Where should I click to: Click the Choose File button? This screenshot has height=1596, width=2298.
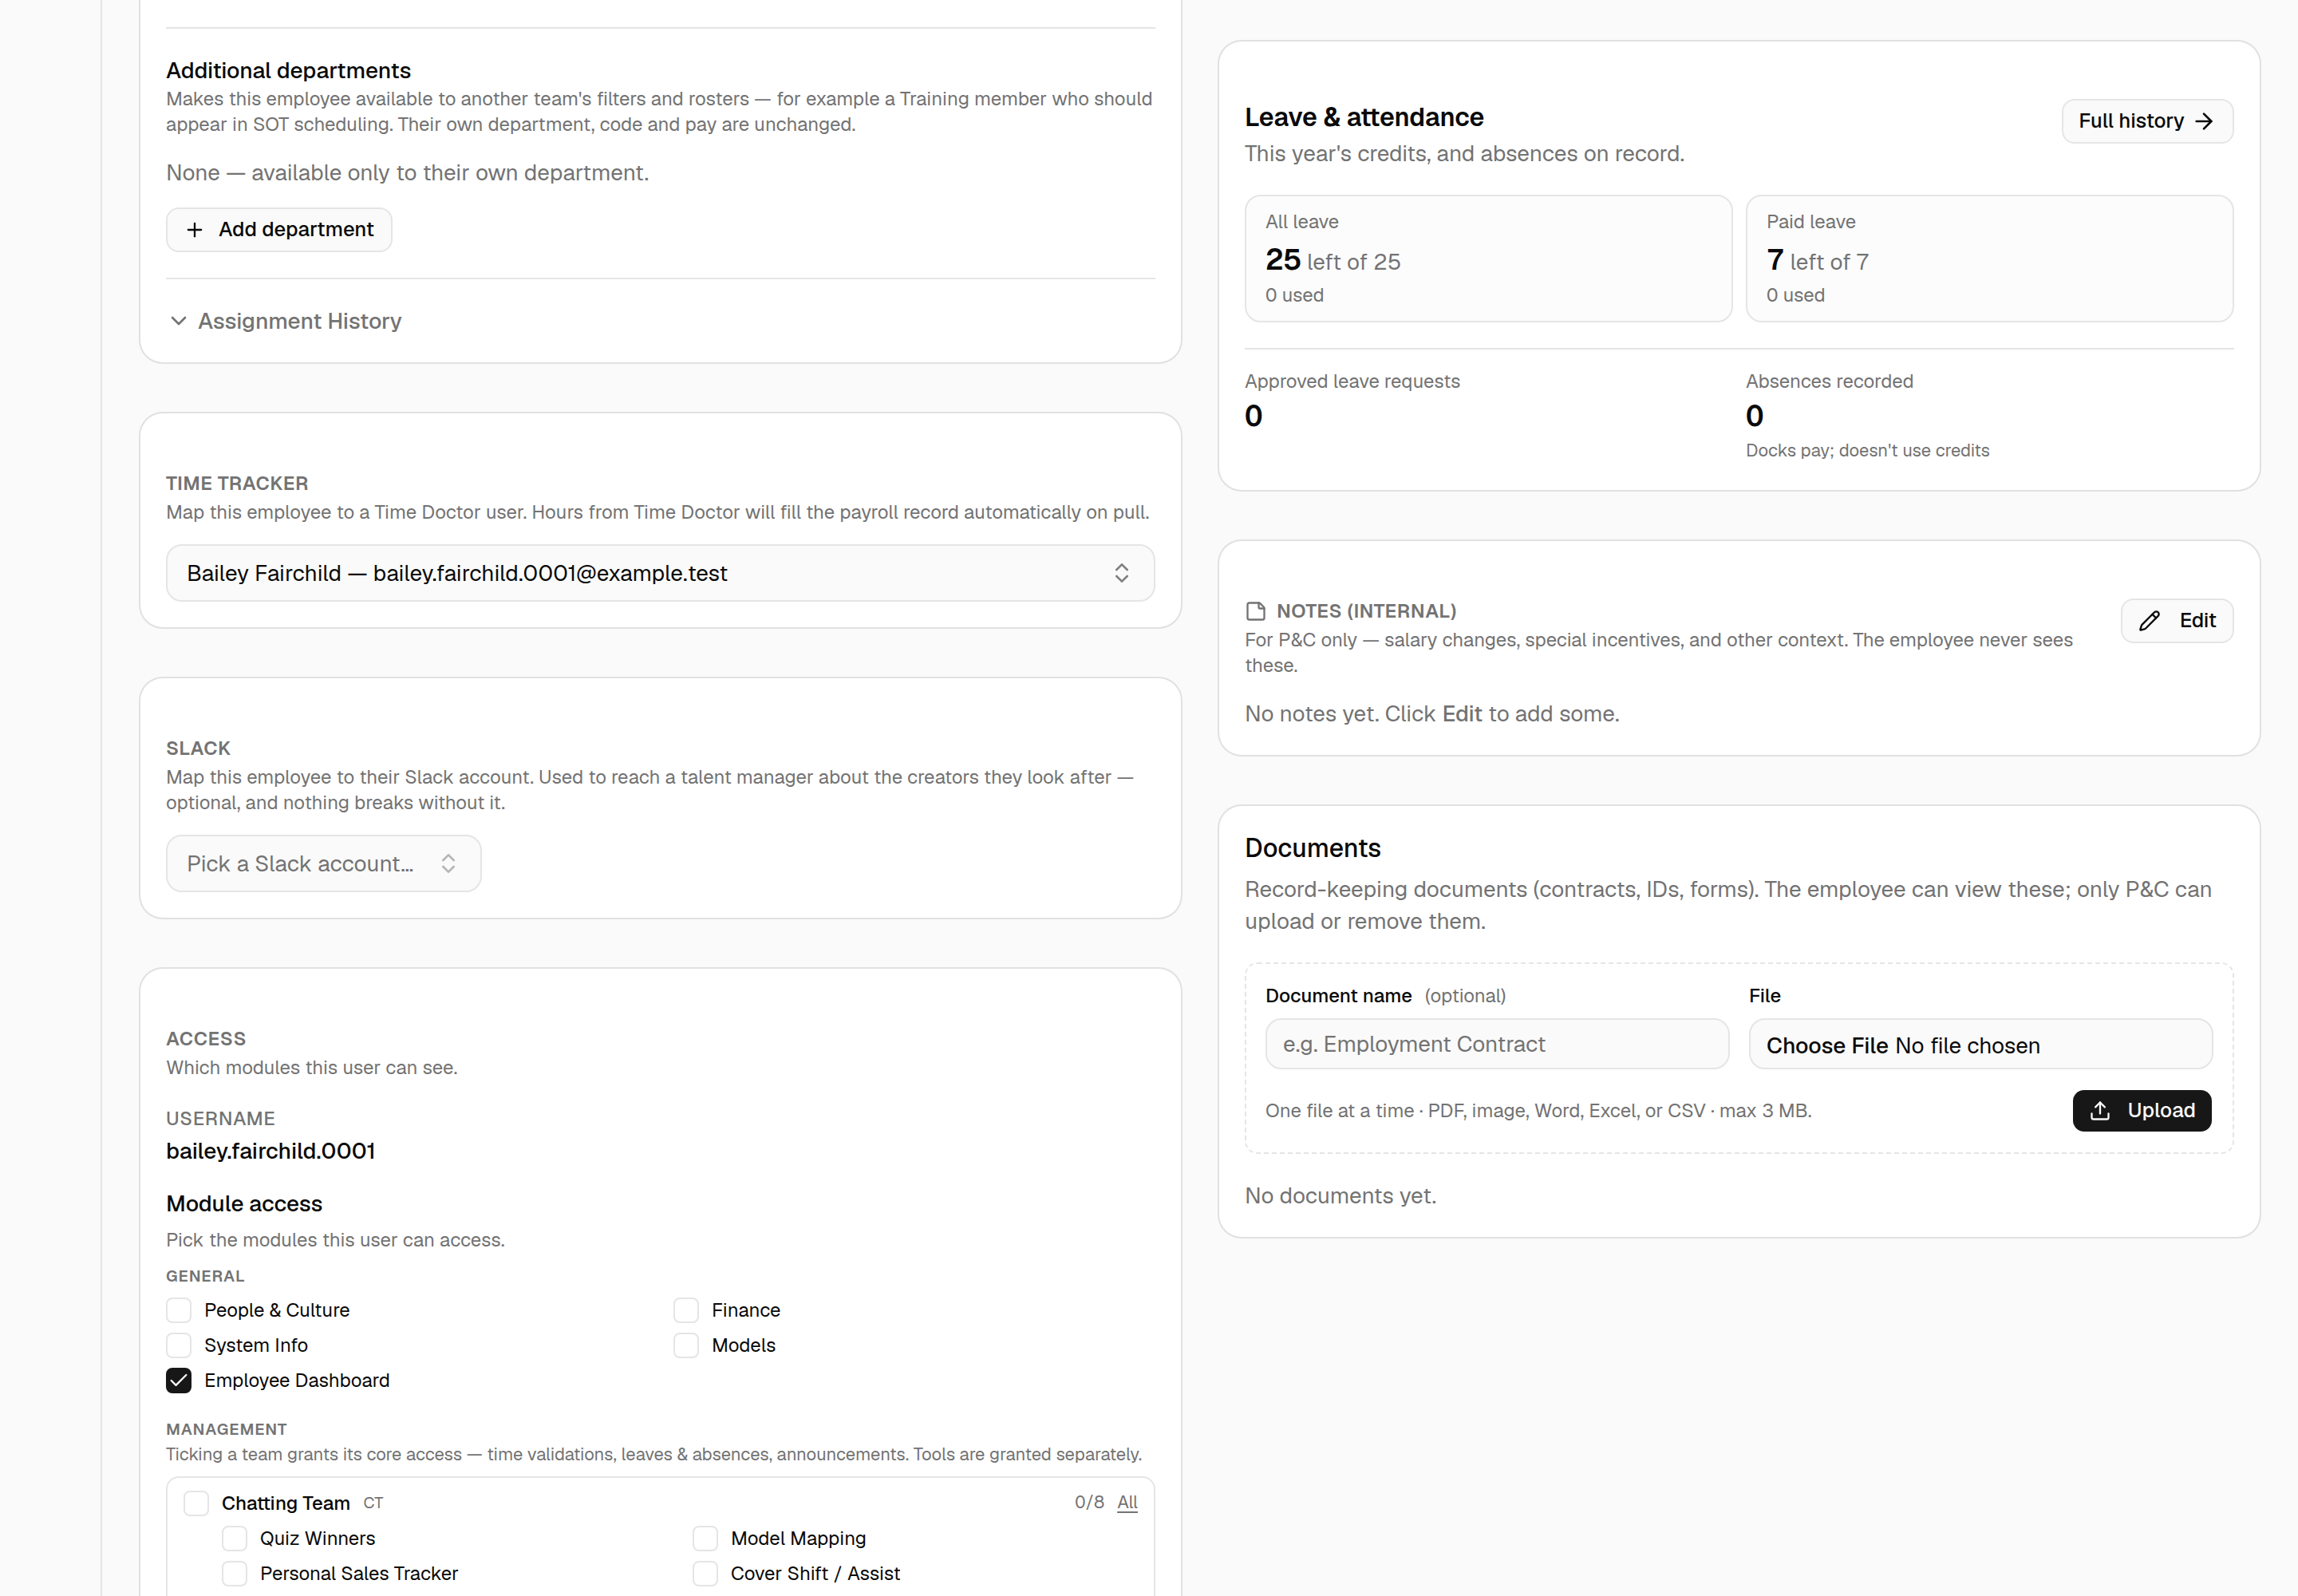coord(1827,1045)
